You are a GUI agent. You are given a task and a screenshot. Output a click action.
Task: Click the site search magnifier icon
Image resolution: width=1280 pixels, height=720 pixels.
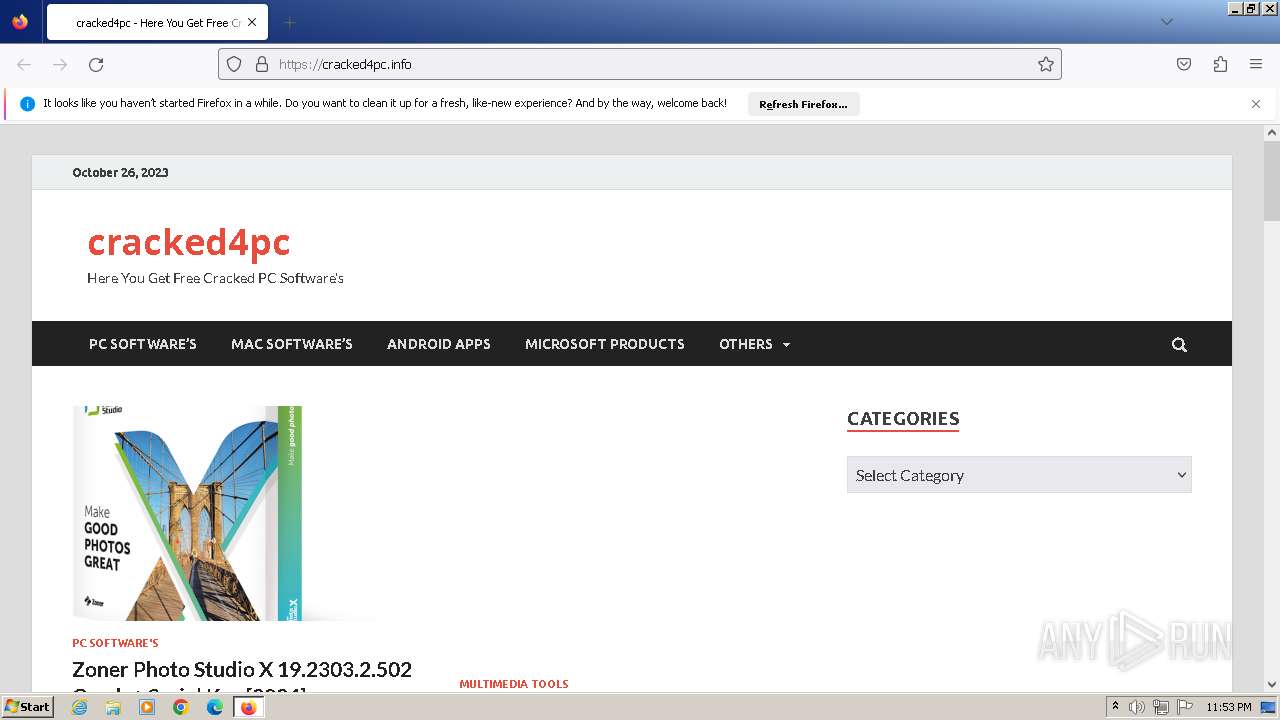[x=1179, y=344]
